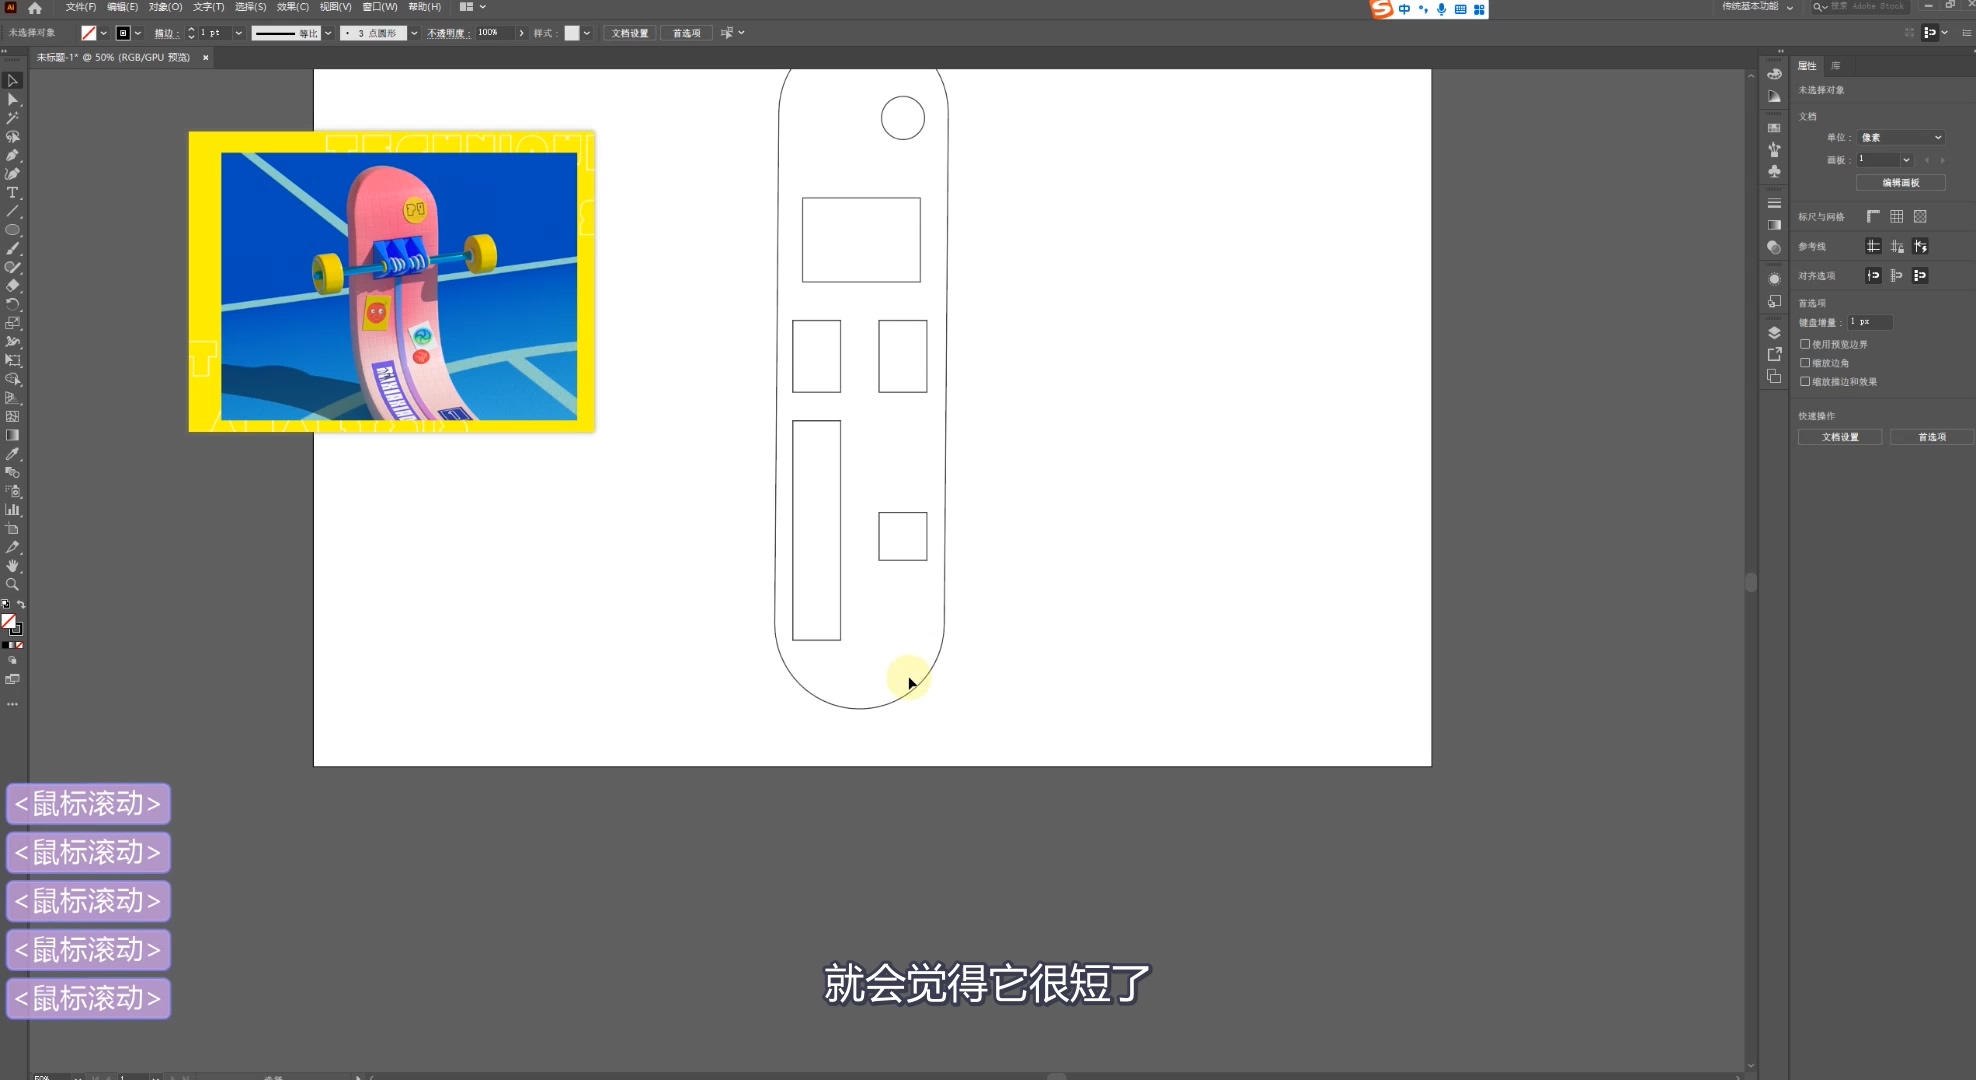Click the fill color swatch in toolbar
Image resolution: width=1976 pixels, height=1080 pixels.
(x=9, y=622)
